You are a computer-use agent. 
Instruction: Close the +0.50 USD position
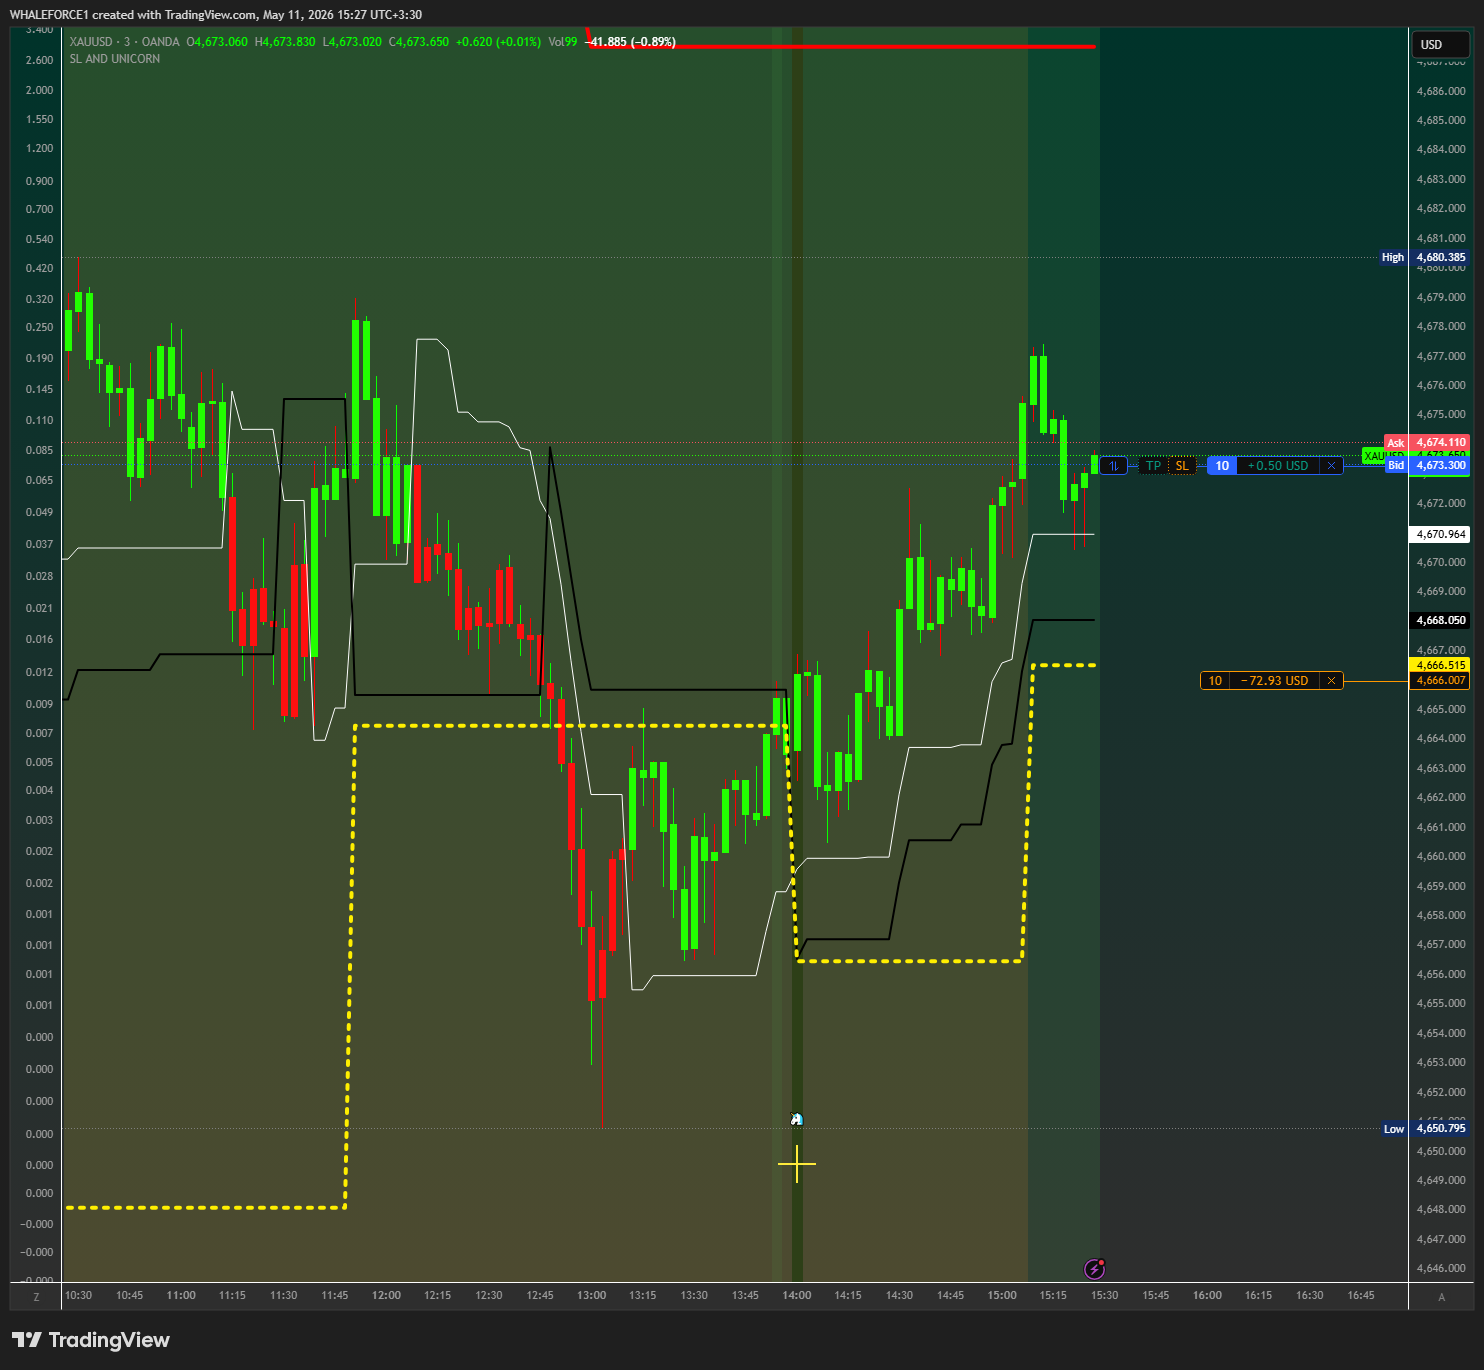tap(1331, 466)
